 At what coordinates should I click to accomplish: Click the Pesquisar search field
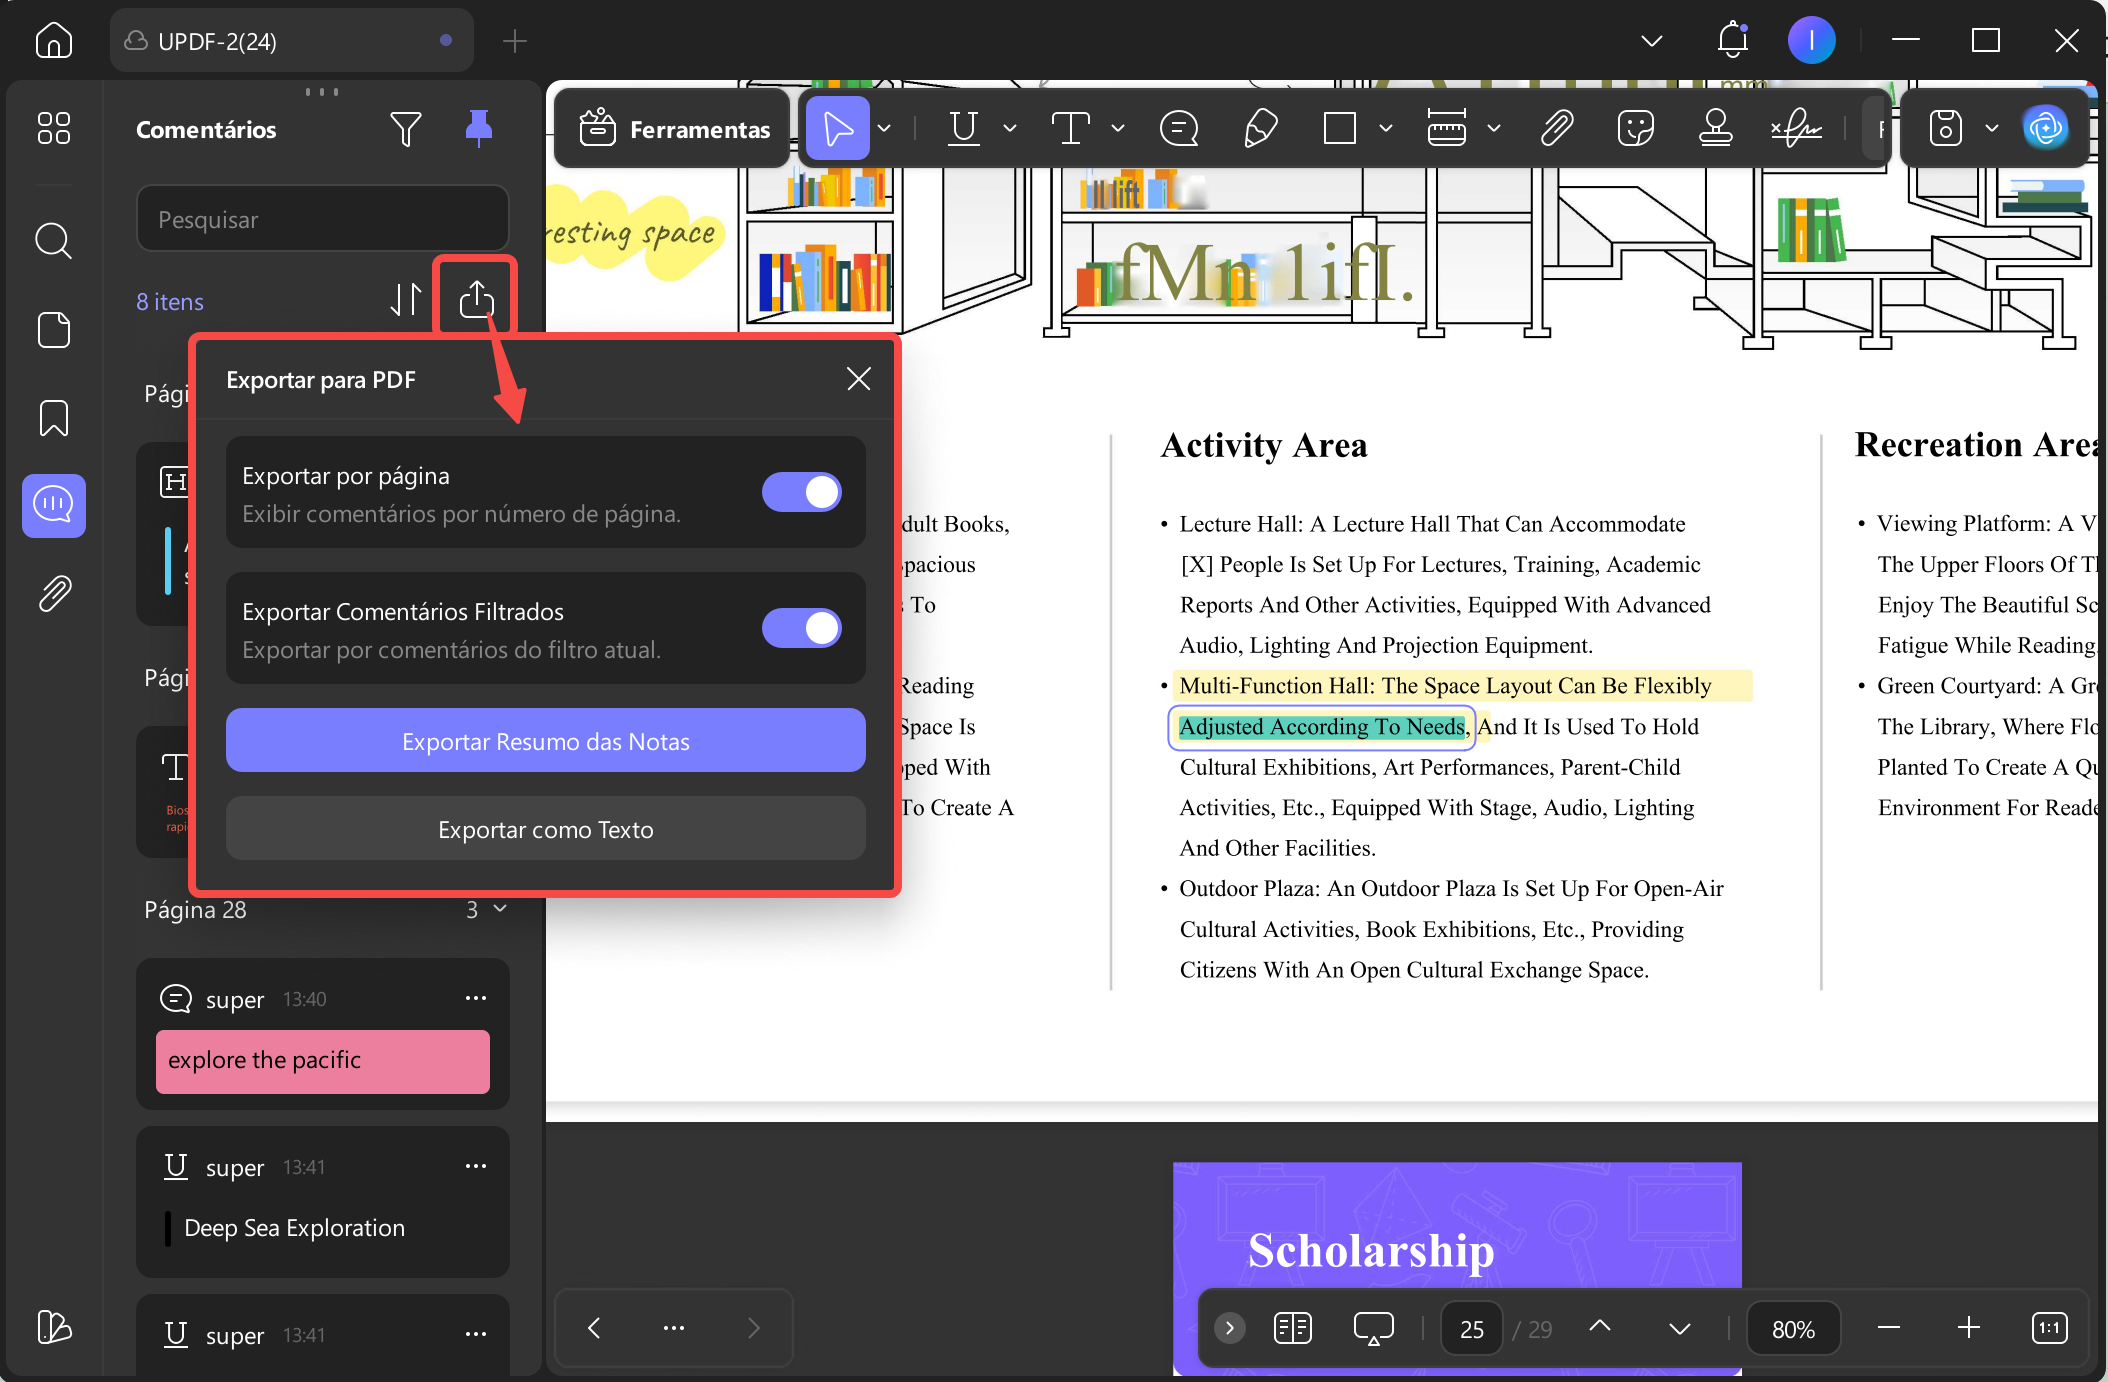pos(322,219)
